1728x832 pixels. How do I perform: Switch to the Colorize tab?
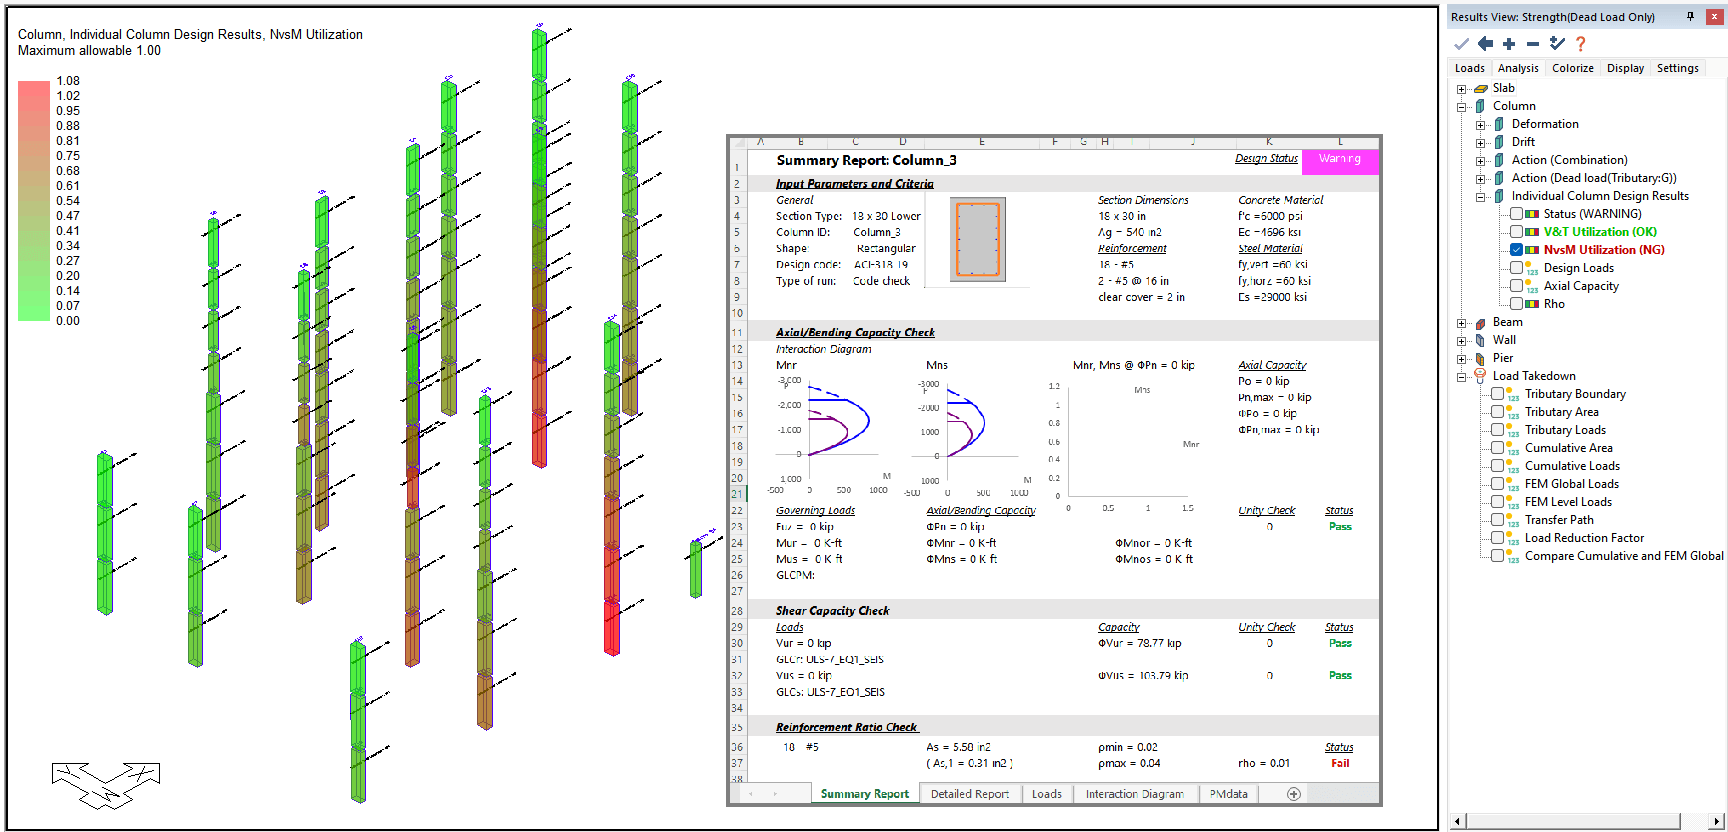click(1572, 68)
